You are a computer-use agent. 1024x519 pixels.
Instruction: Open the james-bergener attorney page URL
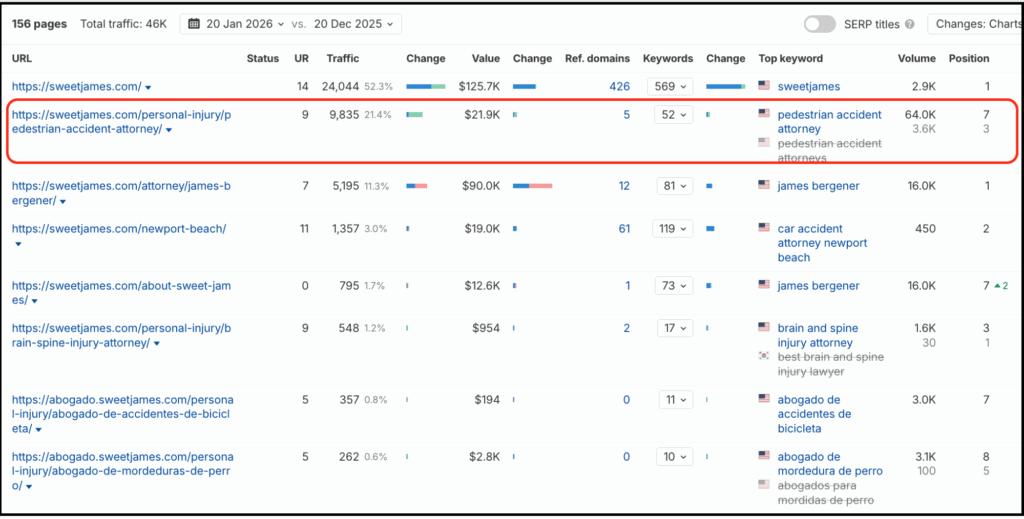(121, 193)
